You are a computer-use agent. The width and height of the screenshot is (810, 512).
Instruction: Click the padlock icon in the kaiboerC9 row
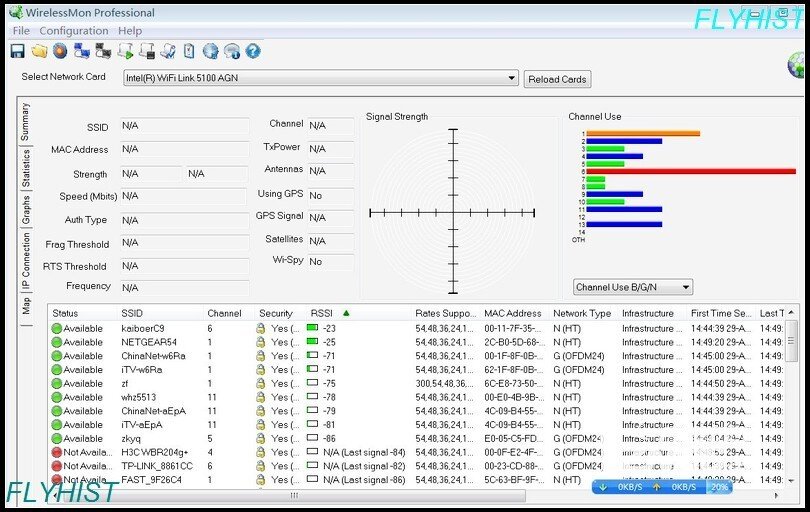[x=261, y=328]
